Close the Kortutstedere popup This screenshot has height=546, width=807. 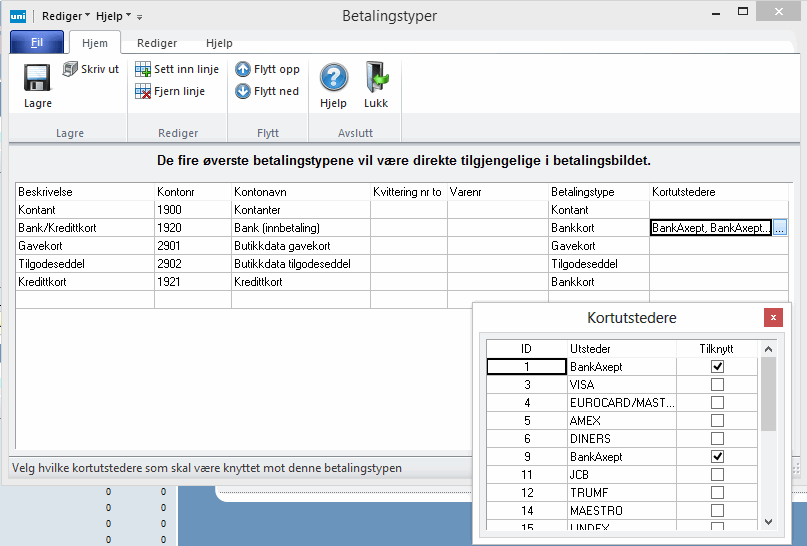point(773,318)
